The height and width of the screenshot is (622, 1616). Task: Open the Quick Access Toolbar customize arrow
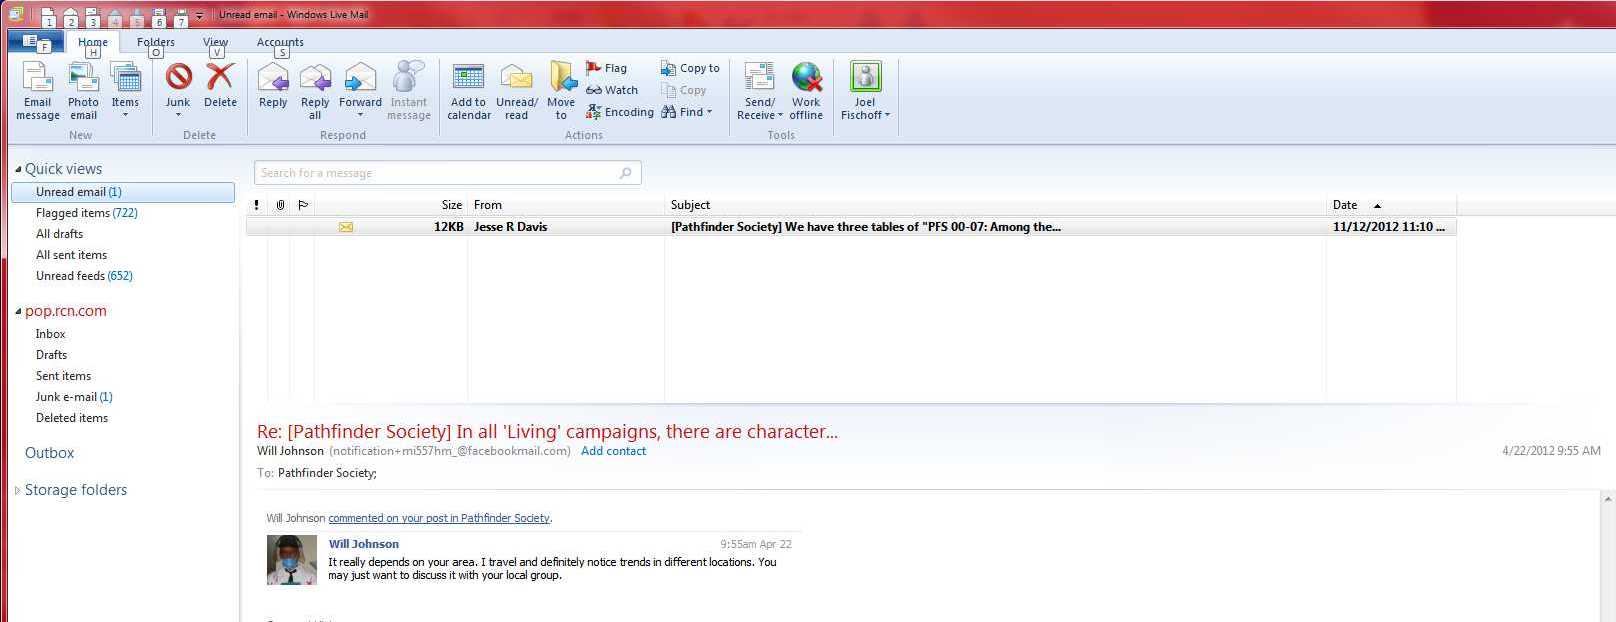point(200,16)
